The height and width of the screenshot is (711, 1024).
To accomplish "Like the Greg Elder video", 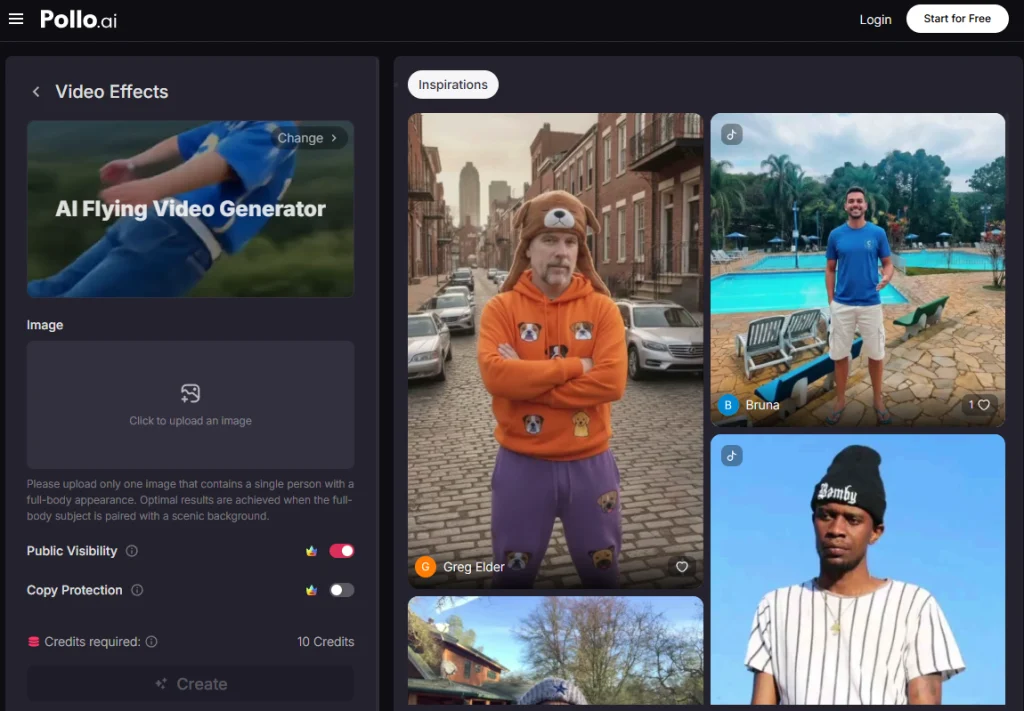I will point(682,567).
